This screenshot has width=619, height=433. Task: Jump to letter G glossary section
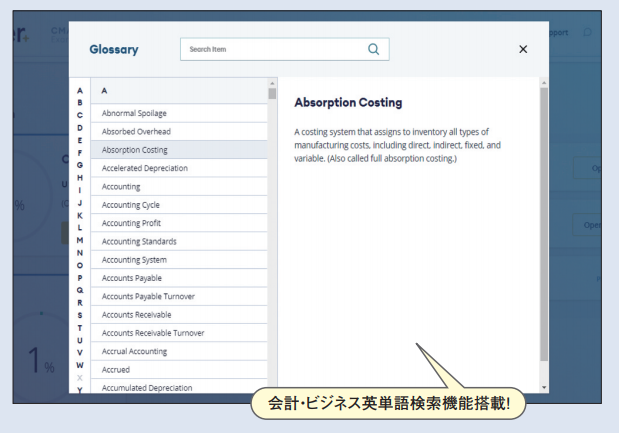tap(80, 164)
